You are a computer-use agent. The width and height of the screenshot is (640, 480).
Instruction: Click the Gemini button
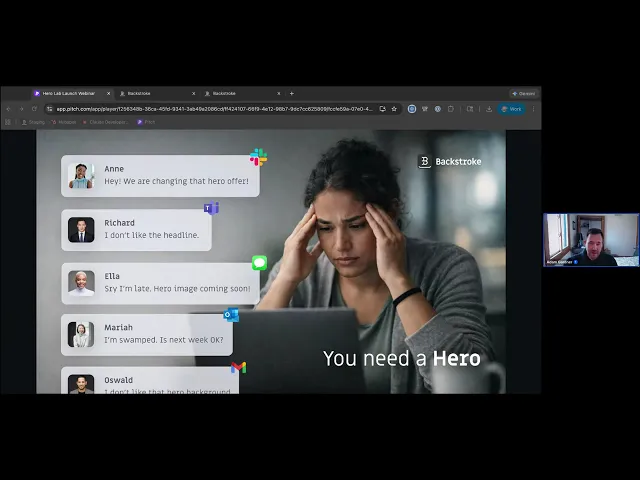pyautogui.click(x=524, y=93)
